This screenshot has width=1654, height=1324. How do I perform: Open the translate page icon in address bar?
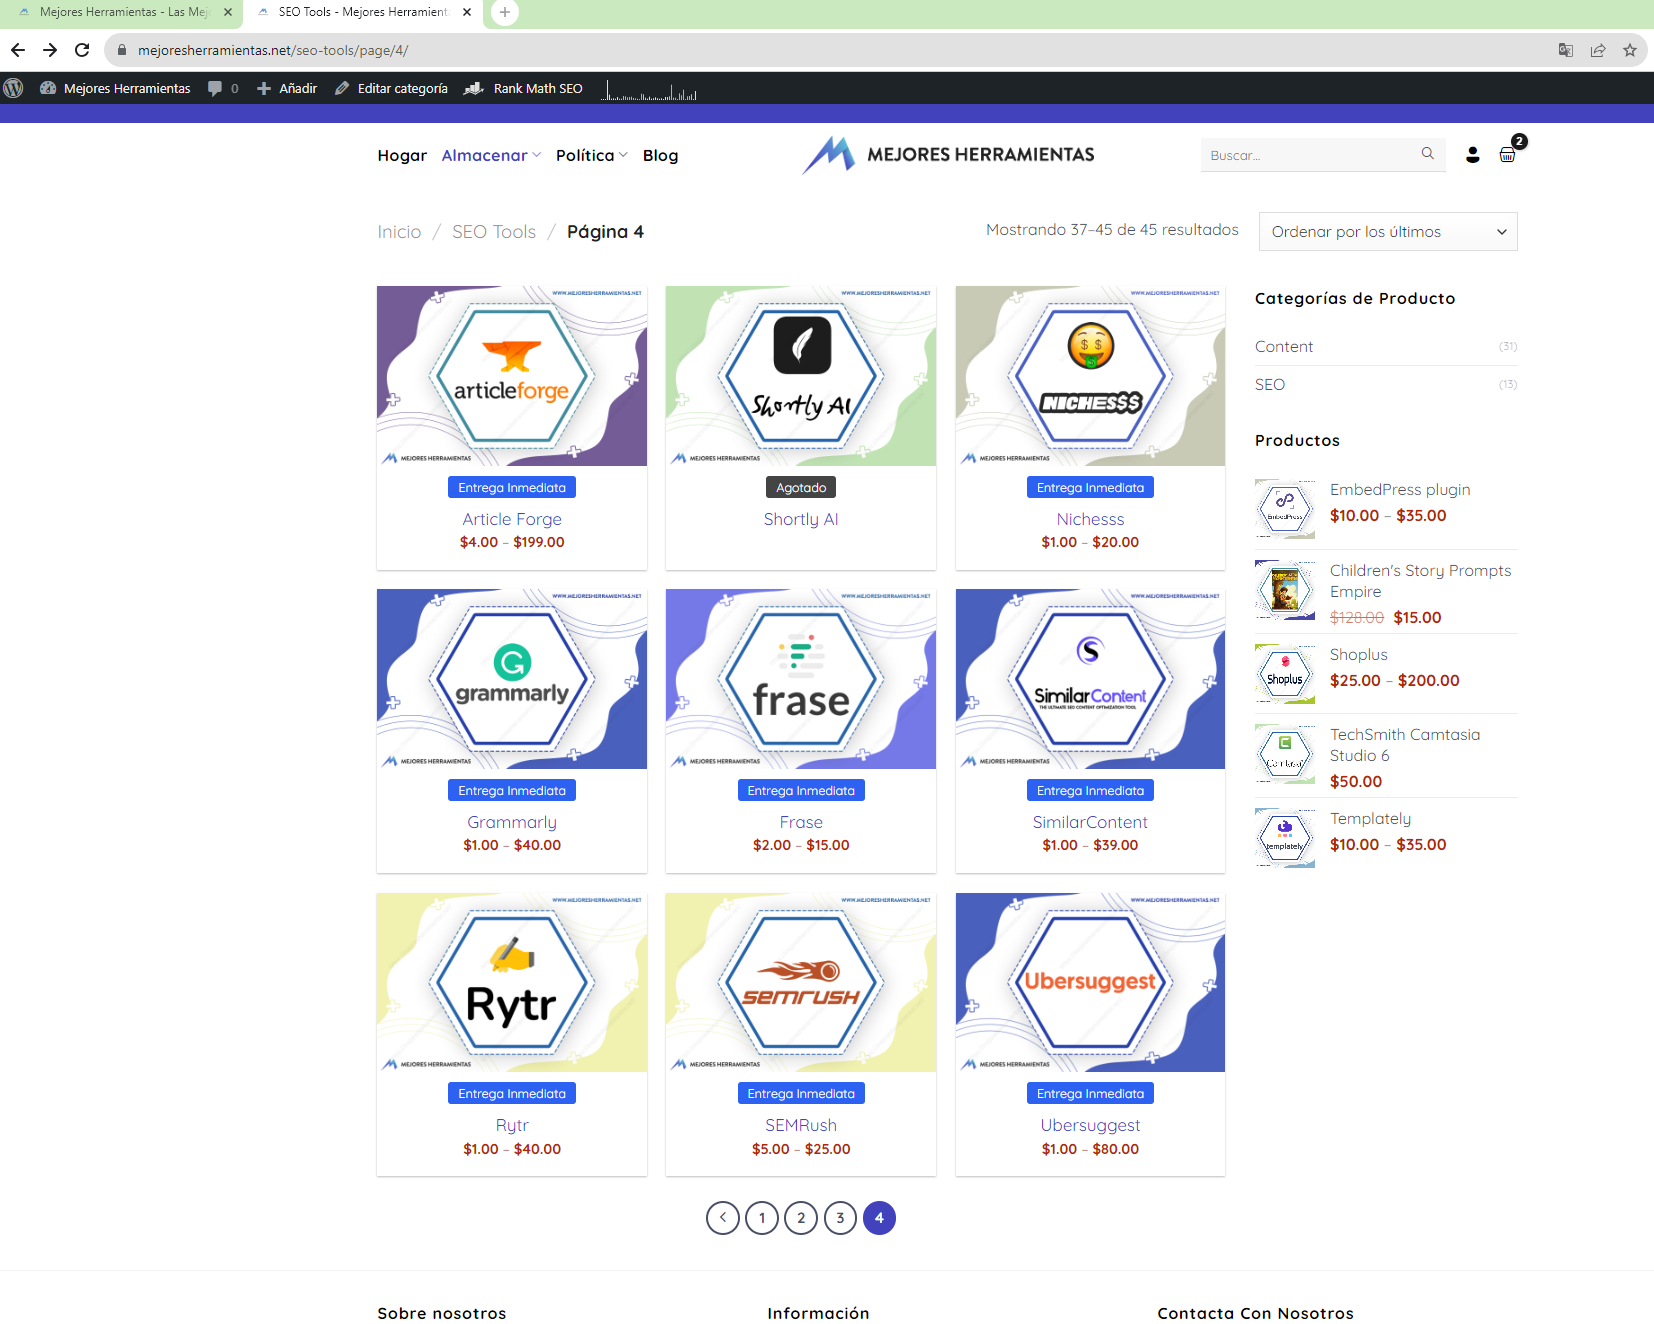(1566, 50)
